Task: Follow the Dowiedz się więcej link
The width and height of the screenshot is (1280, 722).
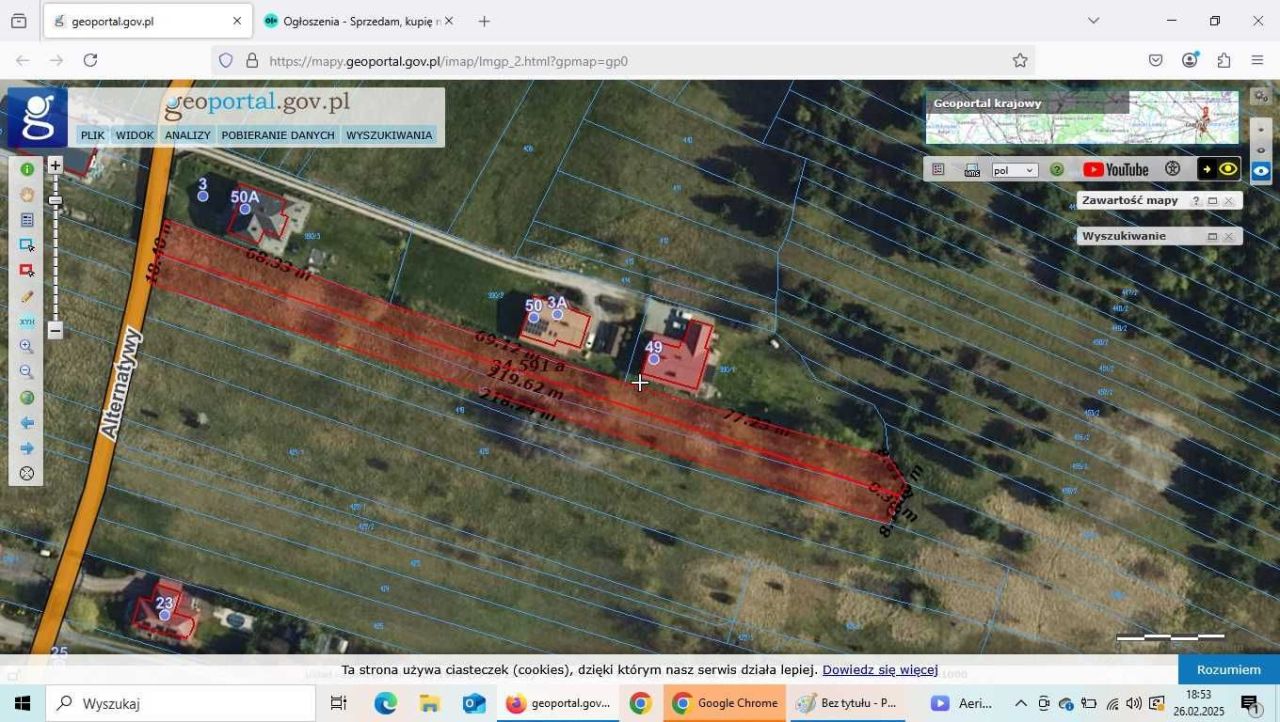Action: [x=880, y=670]
